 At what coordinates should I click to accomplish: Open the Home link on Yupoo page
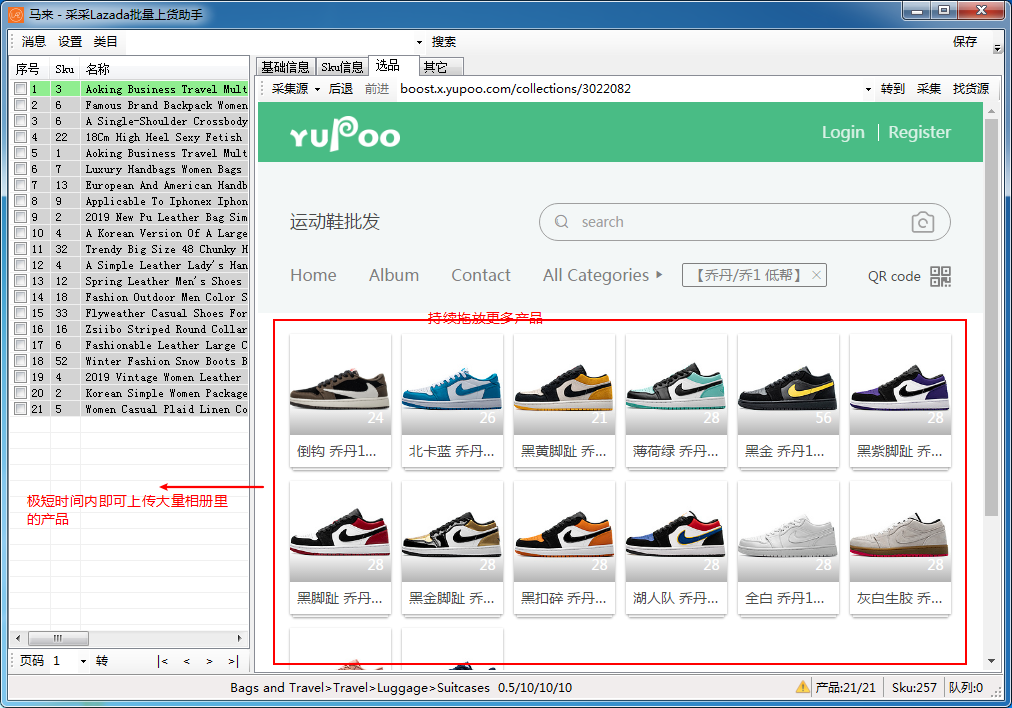tap(313, 275)
